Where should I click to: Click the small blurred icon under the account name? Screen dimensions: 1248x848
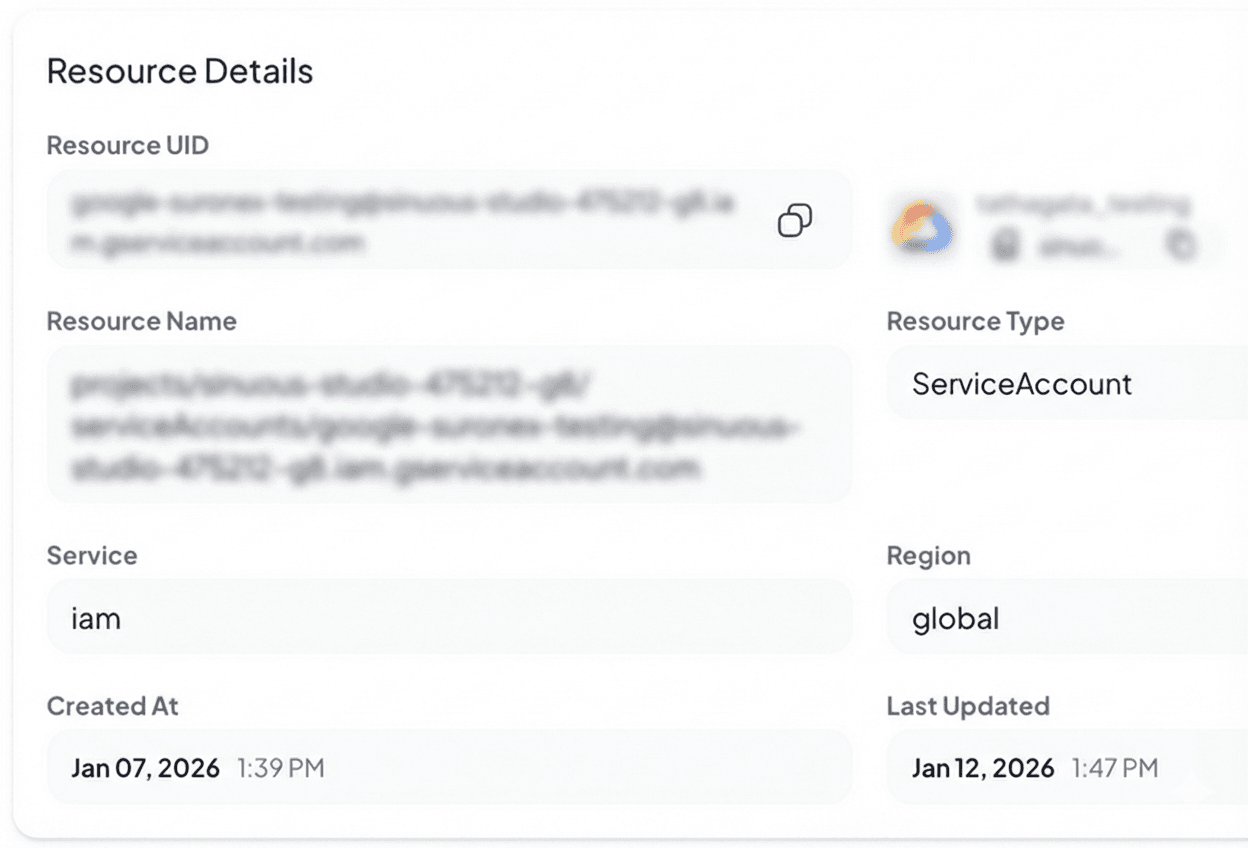point(1004,245)
